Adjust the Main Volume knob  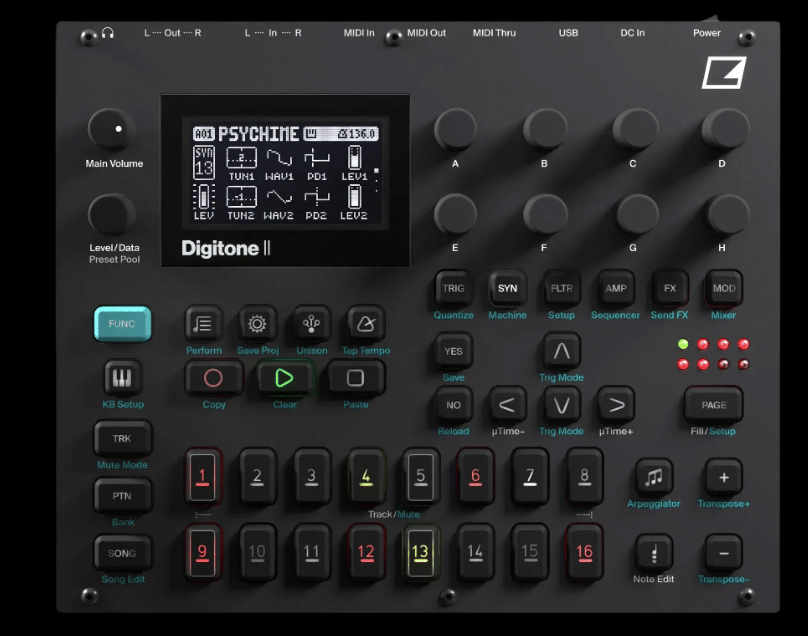112,130
